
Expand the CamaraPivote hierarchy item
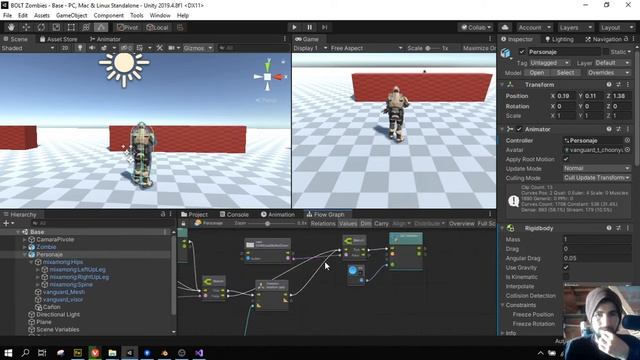point(24,240)
